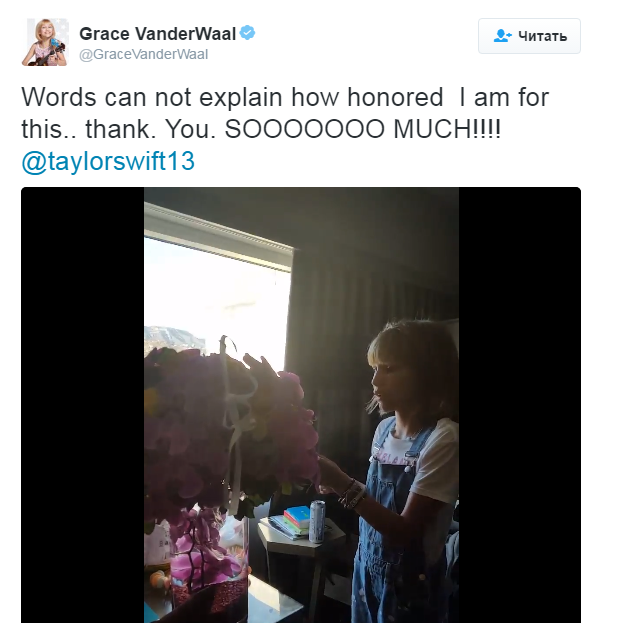Click the left black letterbox bar

click(x=82, y=404)
